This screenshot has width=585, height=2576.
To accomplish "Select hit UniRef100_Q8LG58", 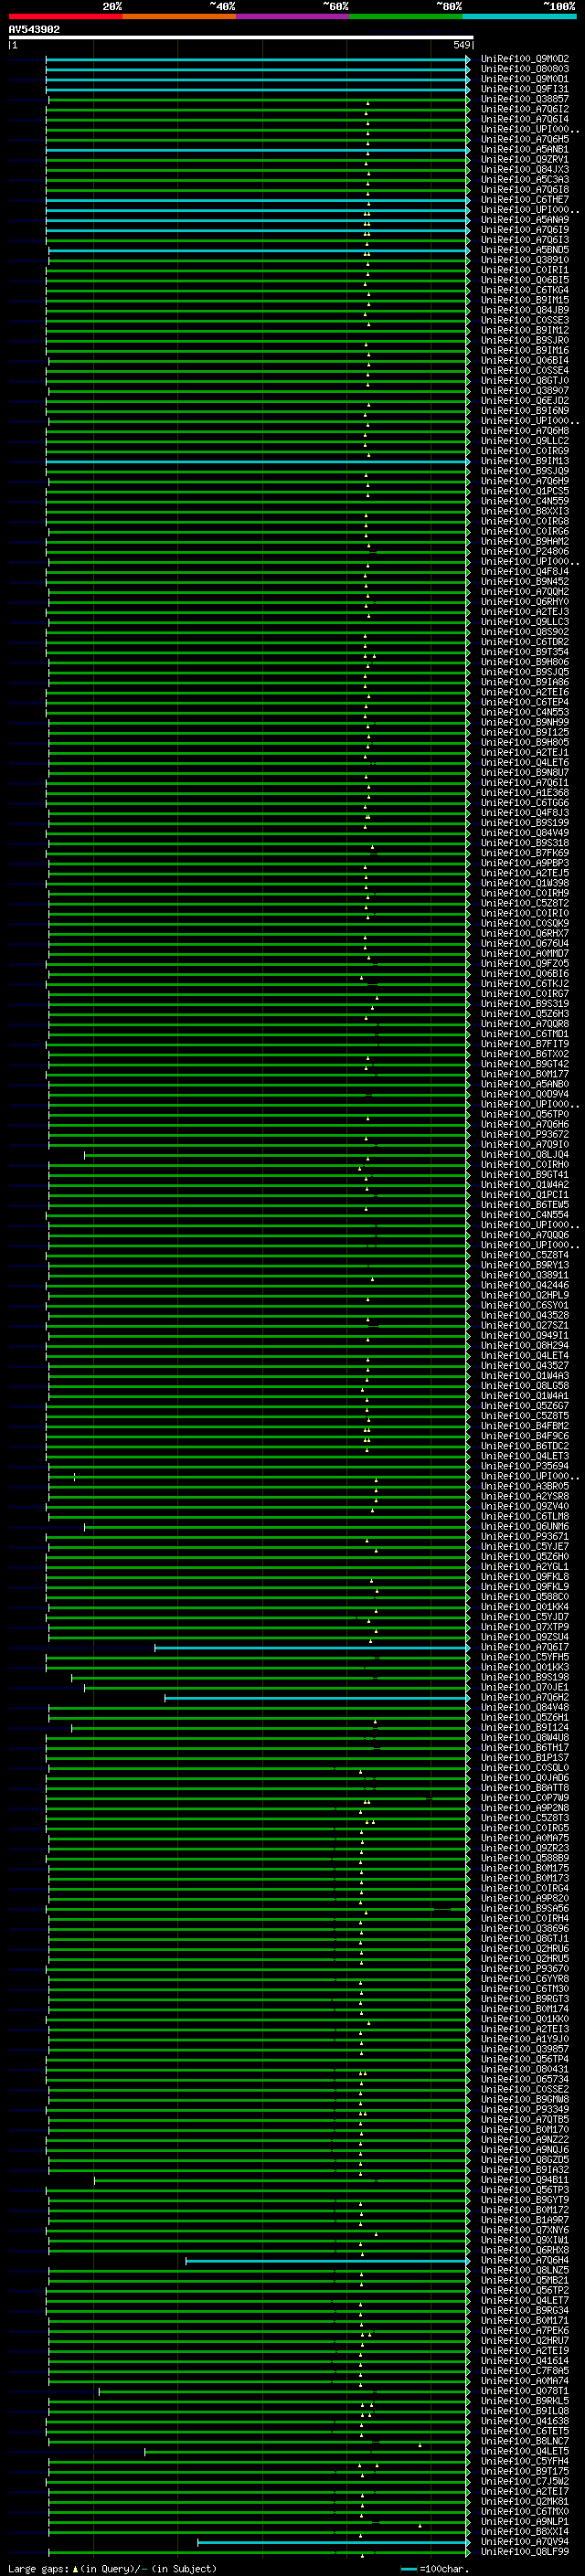I will tap(525, 1386).
